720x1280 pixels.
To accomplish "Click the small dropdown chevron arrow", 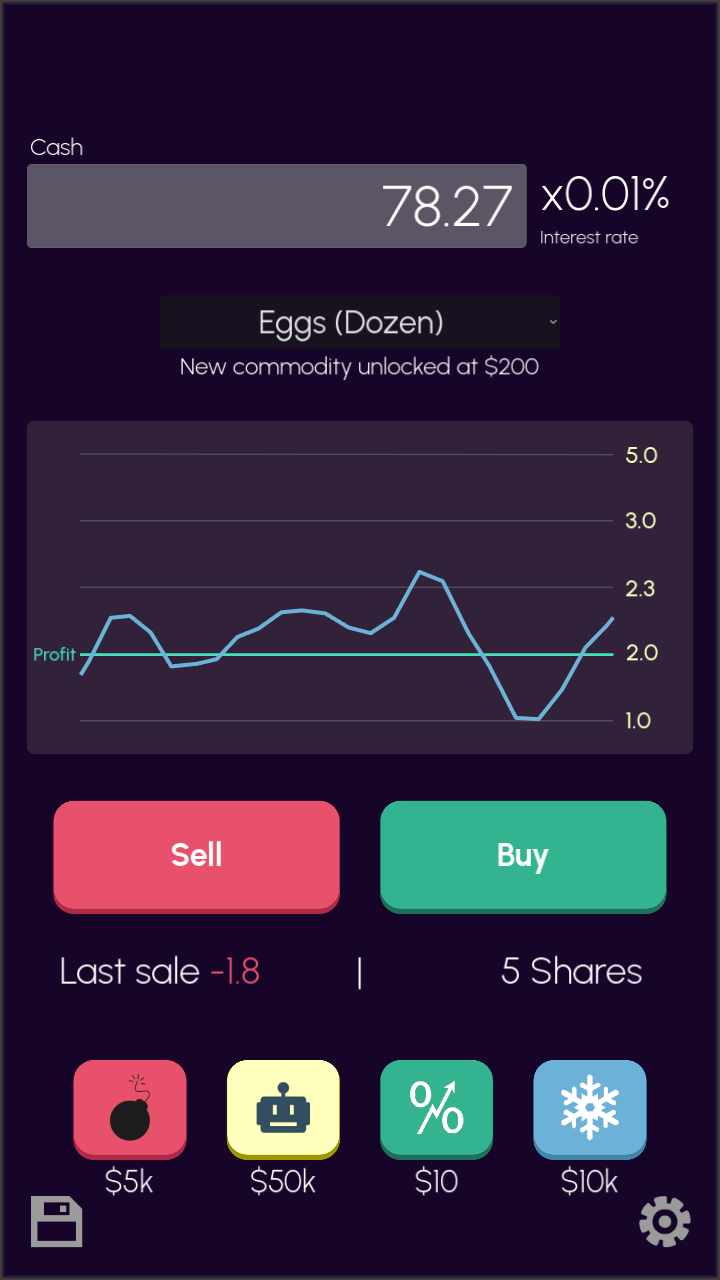I will pos(553,322).
